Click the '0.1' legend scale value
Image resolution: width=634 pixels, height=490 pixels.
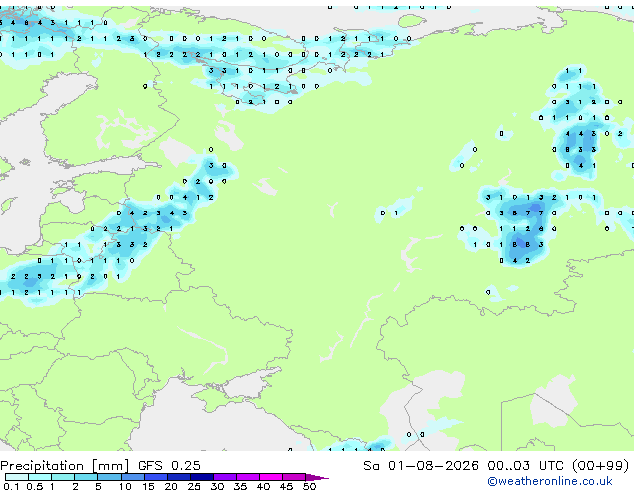pos(10,486)
